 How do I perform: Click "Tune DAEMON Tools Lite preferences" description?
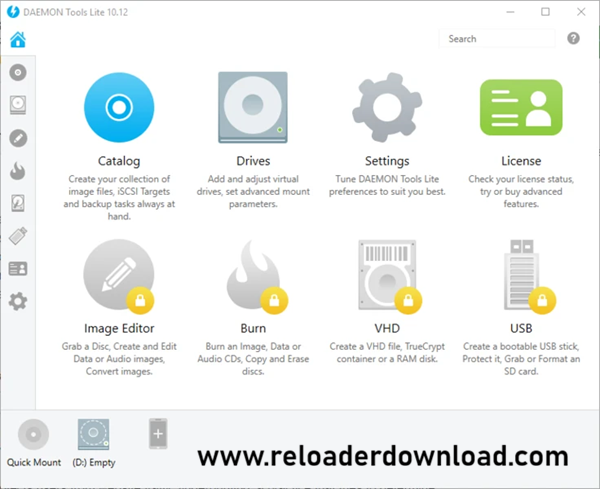coord(387,185)
